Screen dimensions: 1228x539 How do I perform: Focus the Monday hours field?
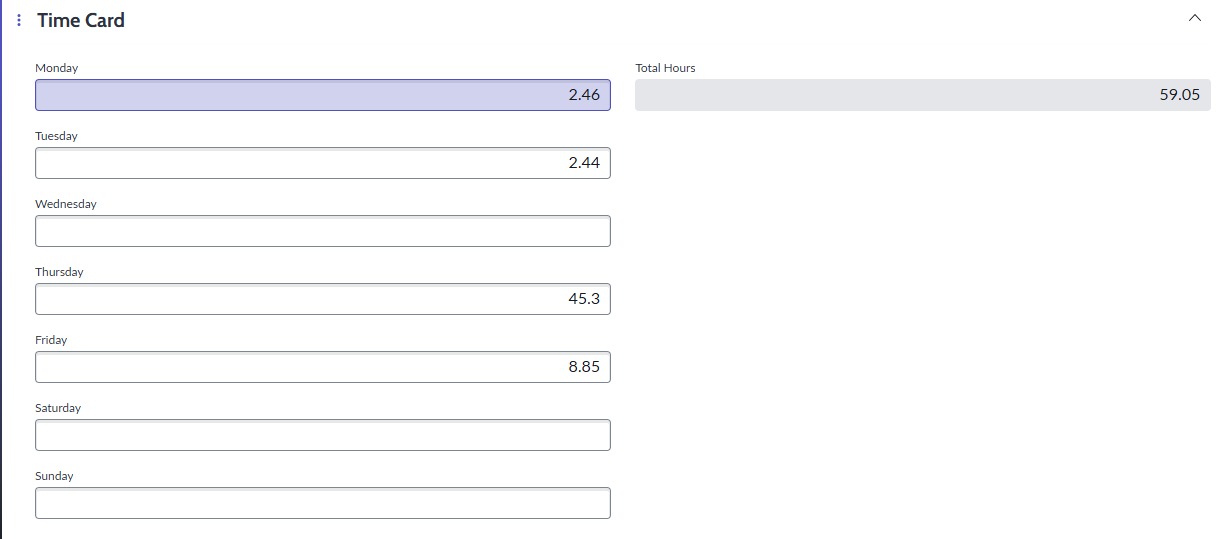pos(322,95)
